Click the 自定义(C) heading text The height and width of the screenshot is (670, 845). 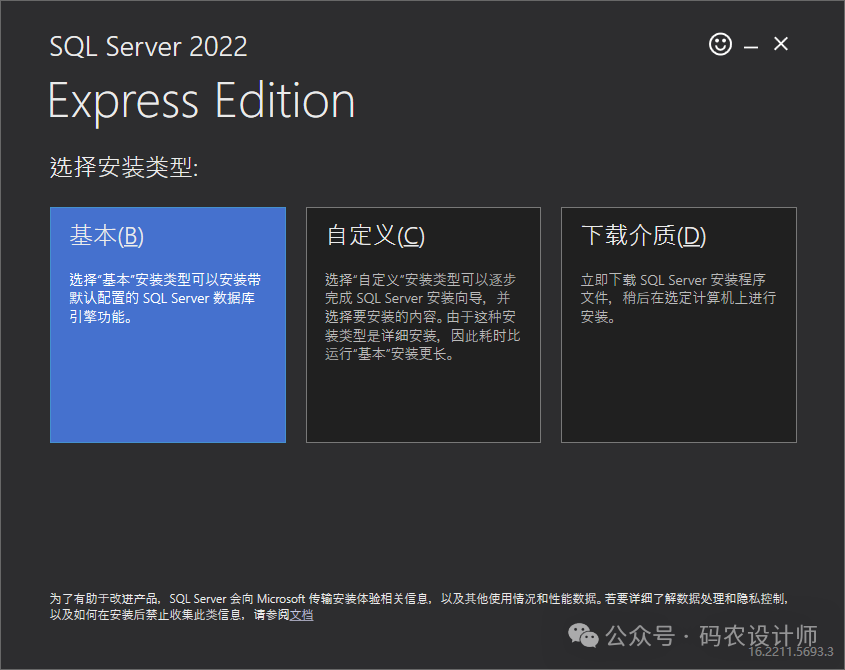pyautogui.click(x=375, y=236)
